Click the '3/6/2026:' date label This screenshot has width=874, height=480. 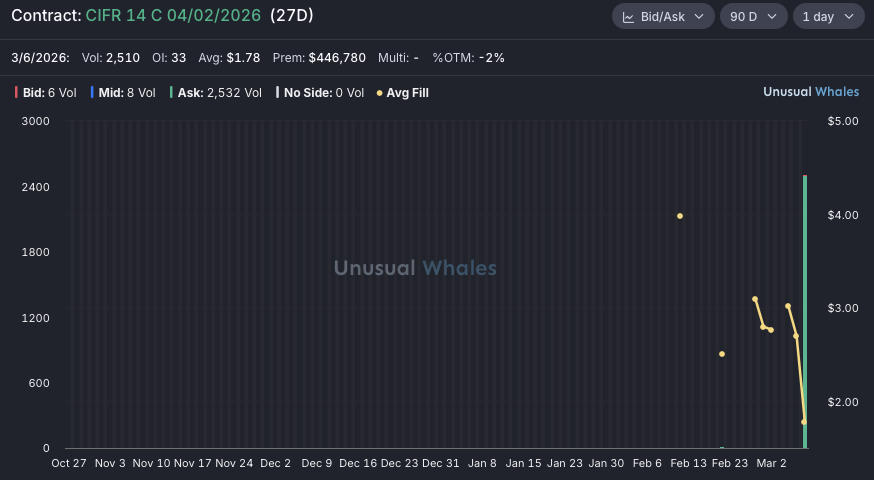coord(40,57)
